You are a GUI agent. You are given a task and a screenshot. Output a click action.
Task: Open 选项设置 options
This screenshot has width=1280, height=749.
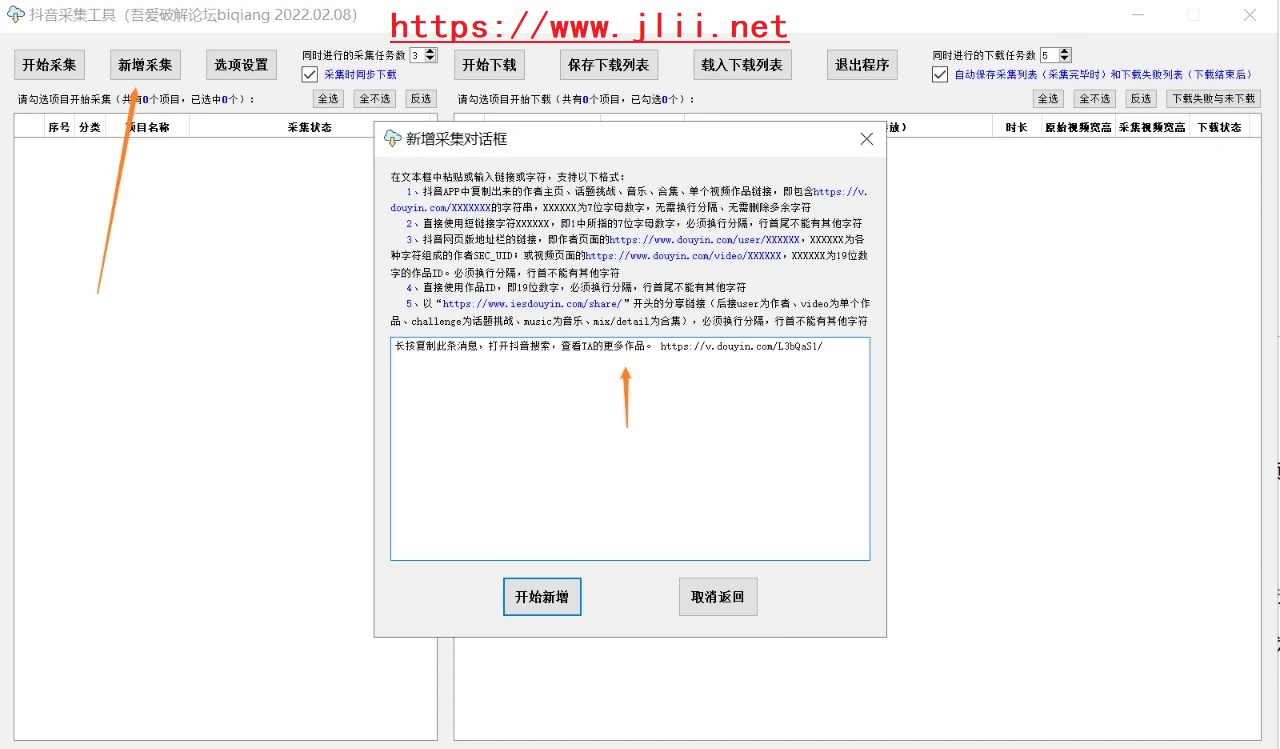pos(241,65)
